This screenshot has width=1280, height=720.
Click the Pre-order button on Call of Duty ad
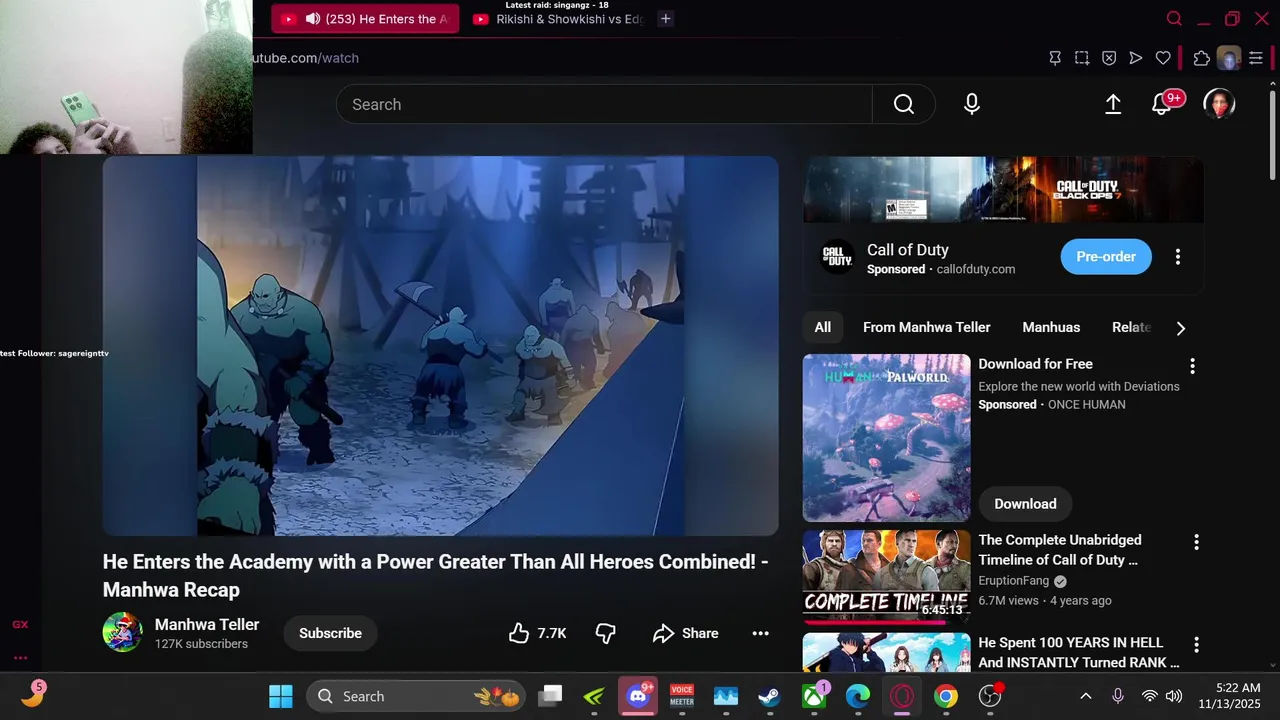tap(1106, 257)
